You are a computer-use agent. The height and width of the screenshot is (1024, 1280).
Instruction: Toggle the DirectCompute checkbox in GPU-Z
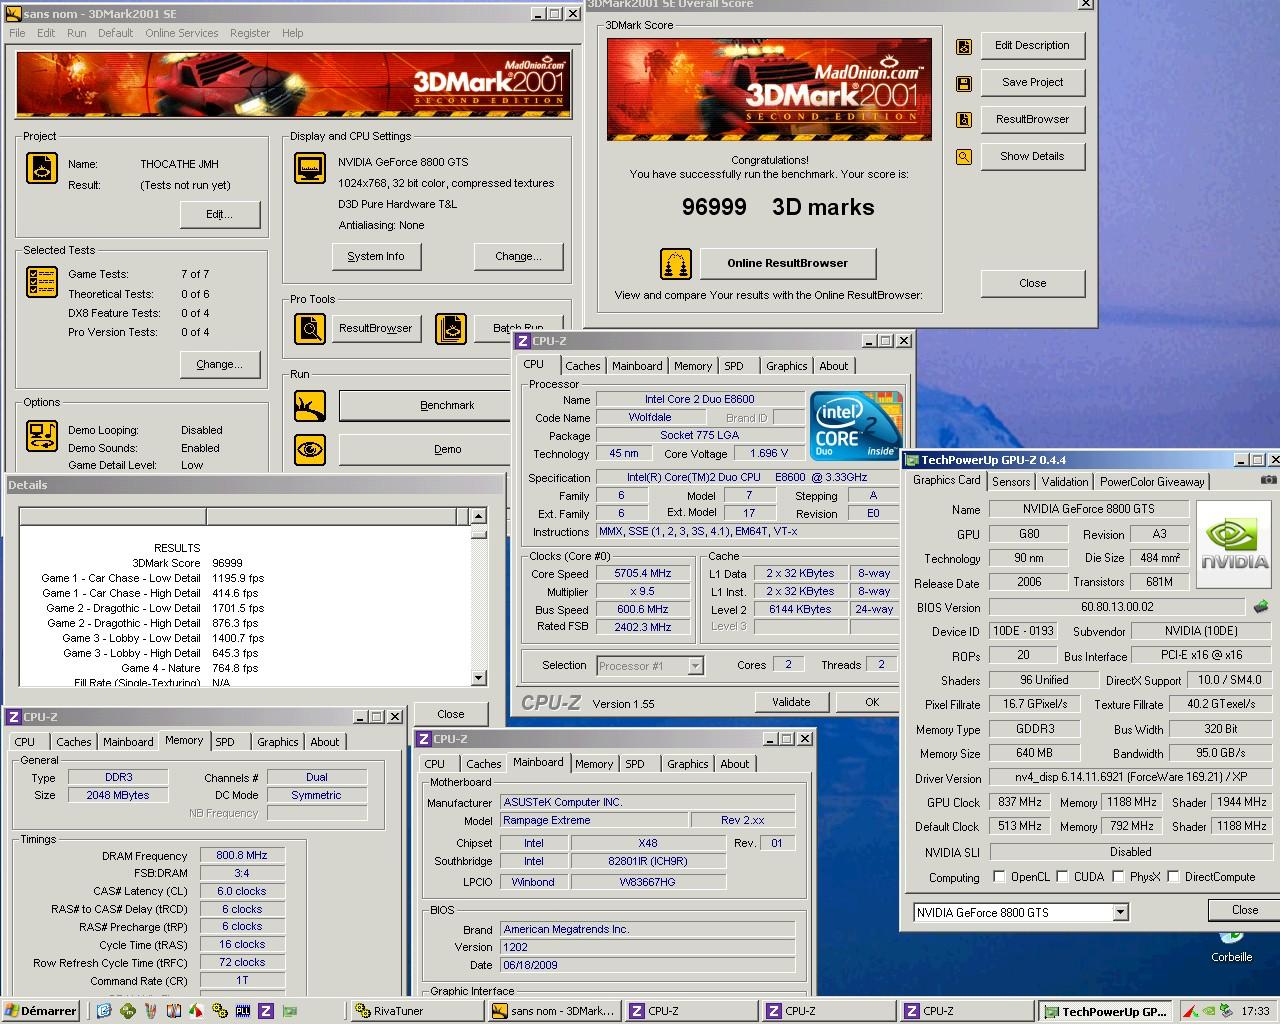[1173, 877]
